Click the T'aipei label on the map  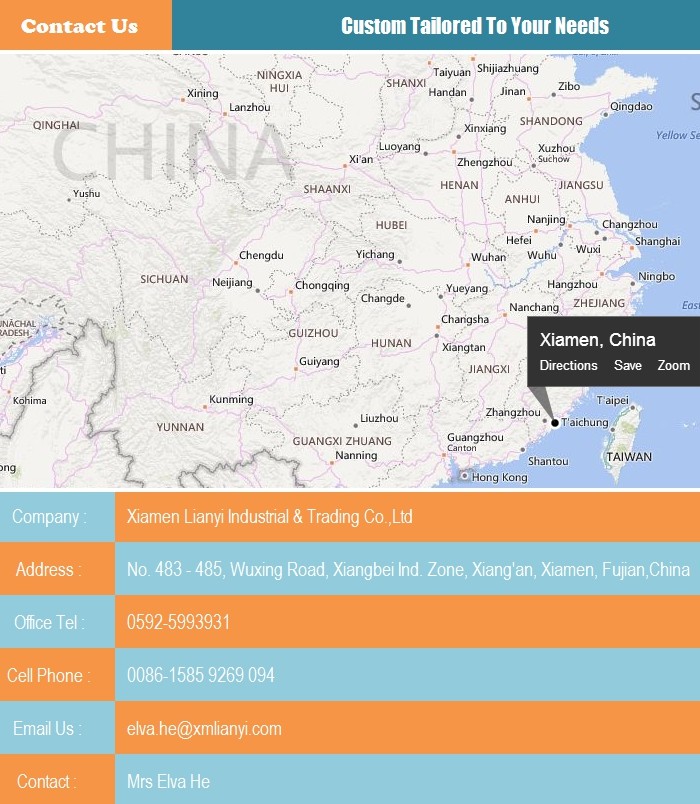(612, 400)
